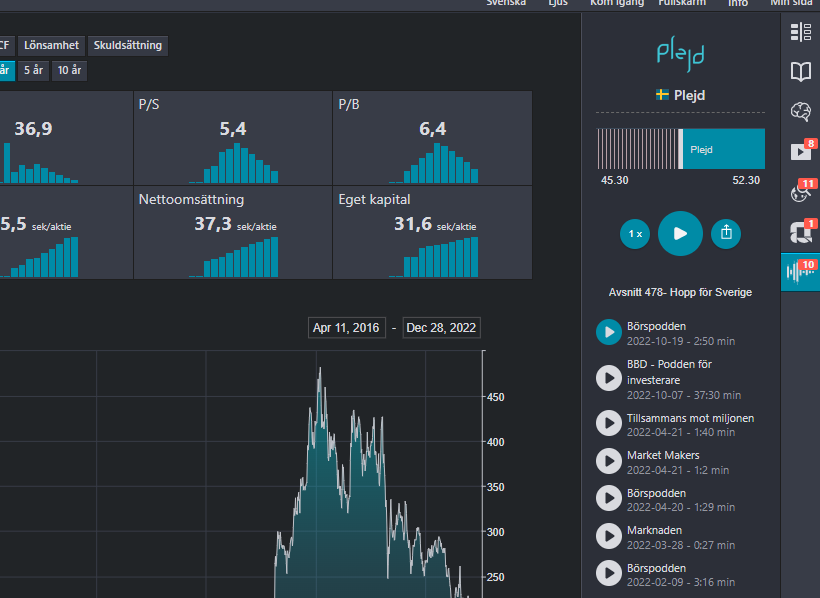Open video panel icon with badge 8
This screenshot has width=820, height=598.
(801, 151)
